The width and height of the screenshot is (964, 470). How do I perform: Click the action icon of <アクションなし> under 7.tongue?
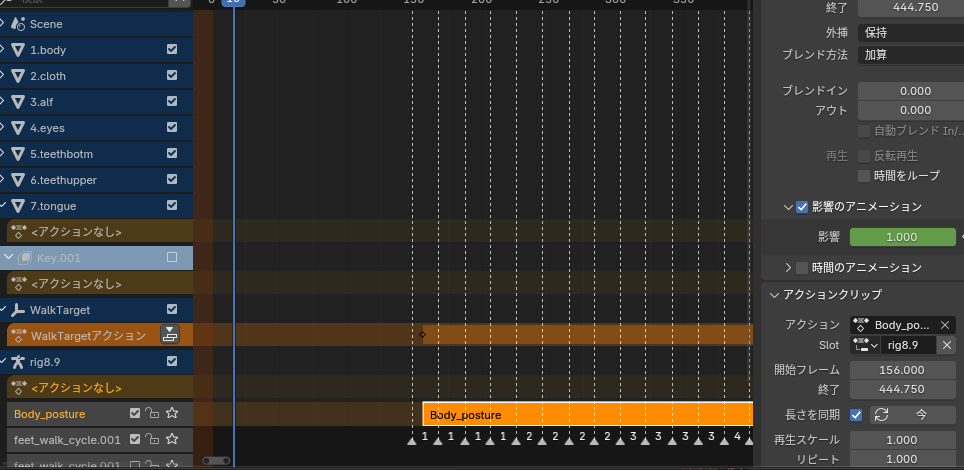[18, 231]
